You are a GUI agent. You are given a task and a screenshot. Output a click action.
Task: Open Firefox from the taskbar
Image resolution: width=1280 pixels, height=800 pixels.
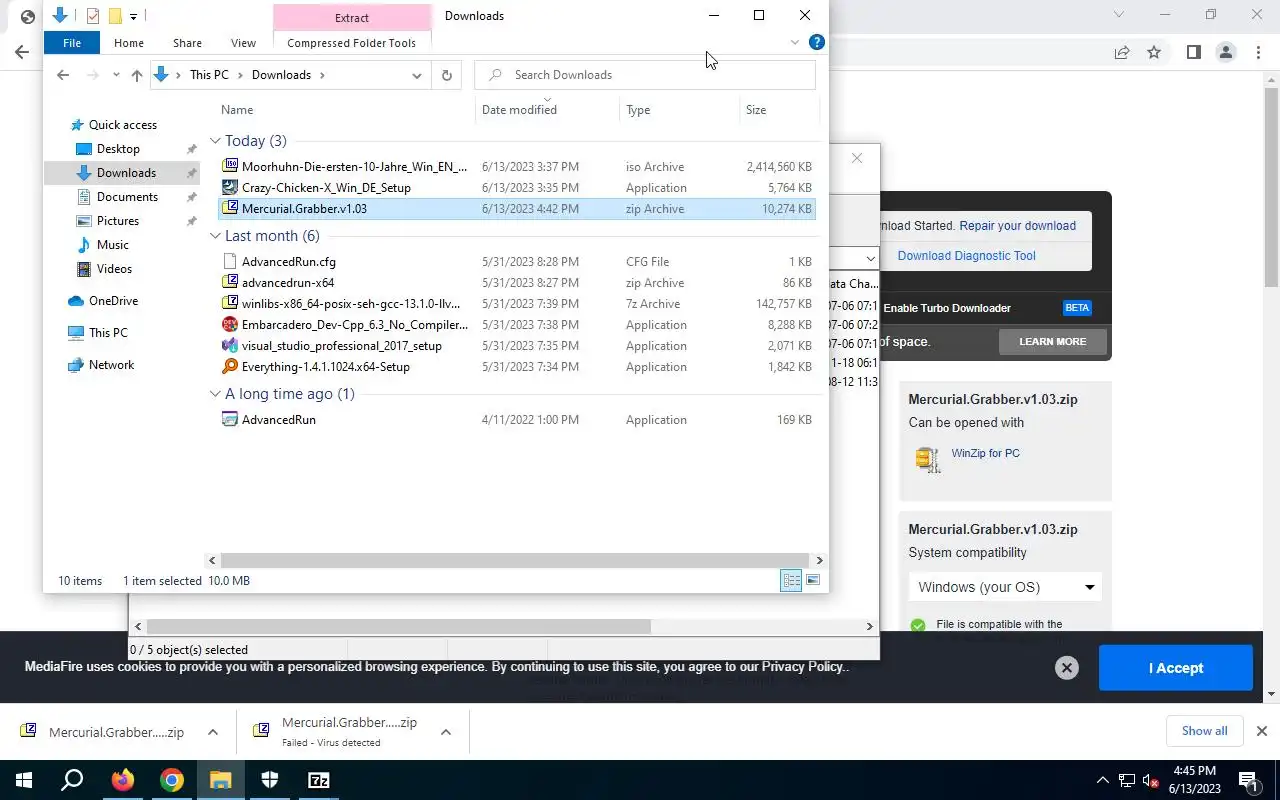tap(123, 780)
